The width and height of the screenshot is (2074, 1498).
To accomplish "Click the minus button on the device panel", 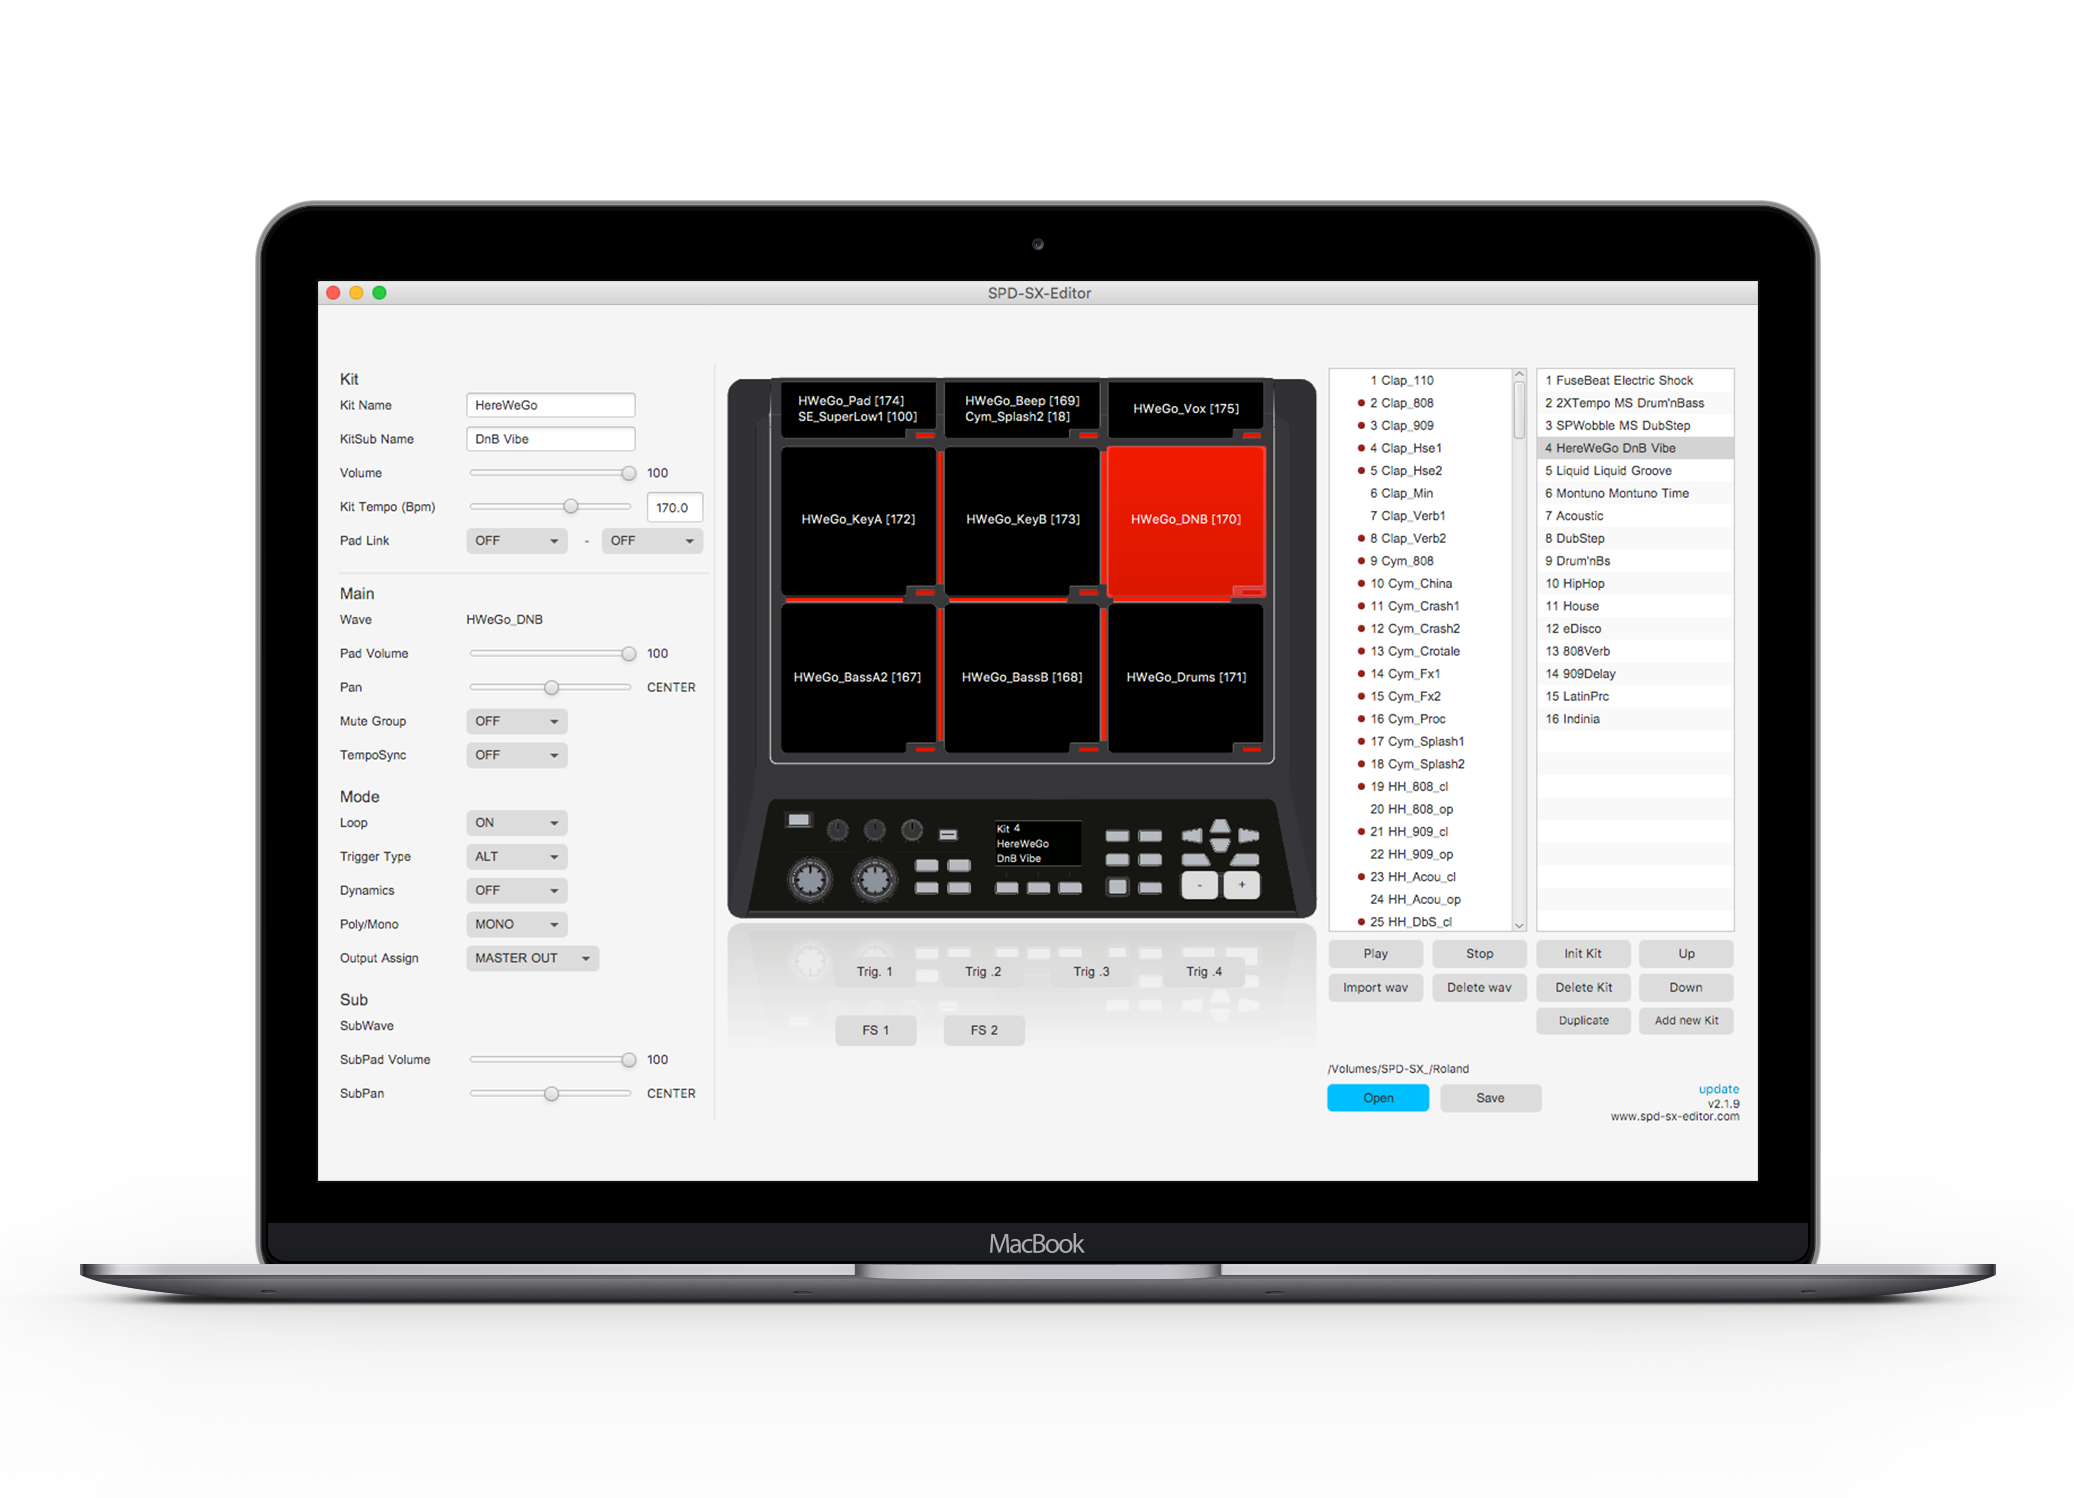I will (1199, 885).
